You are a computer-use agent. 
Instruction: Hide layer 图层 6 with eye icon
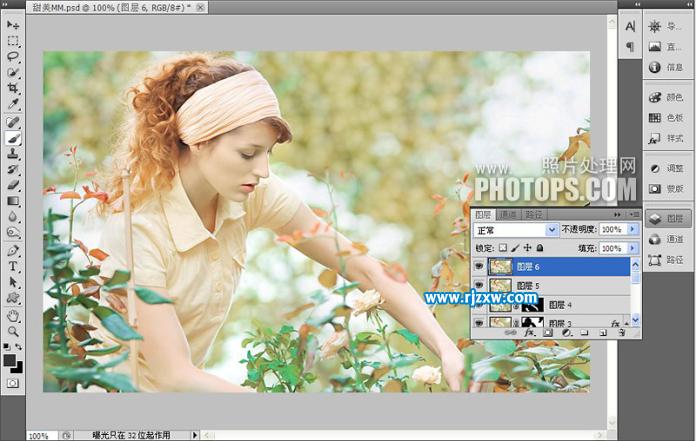pyautogui.click(x=479, y=267)
